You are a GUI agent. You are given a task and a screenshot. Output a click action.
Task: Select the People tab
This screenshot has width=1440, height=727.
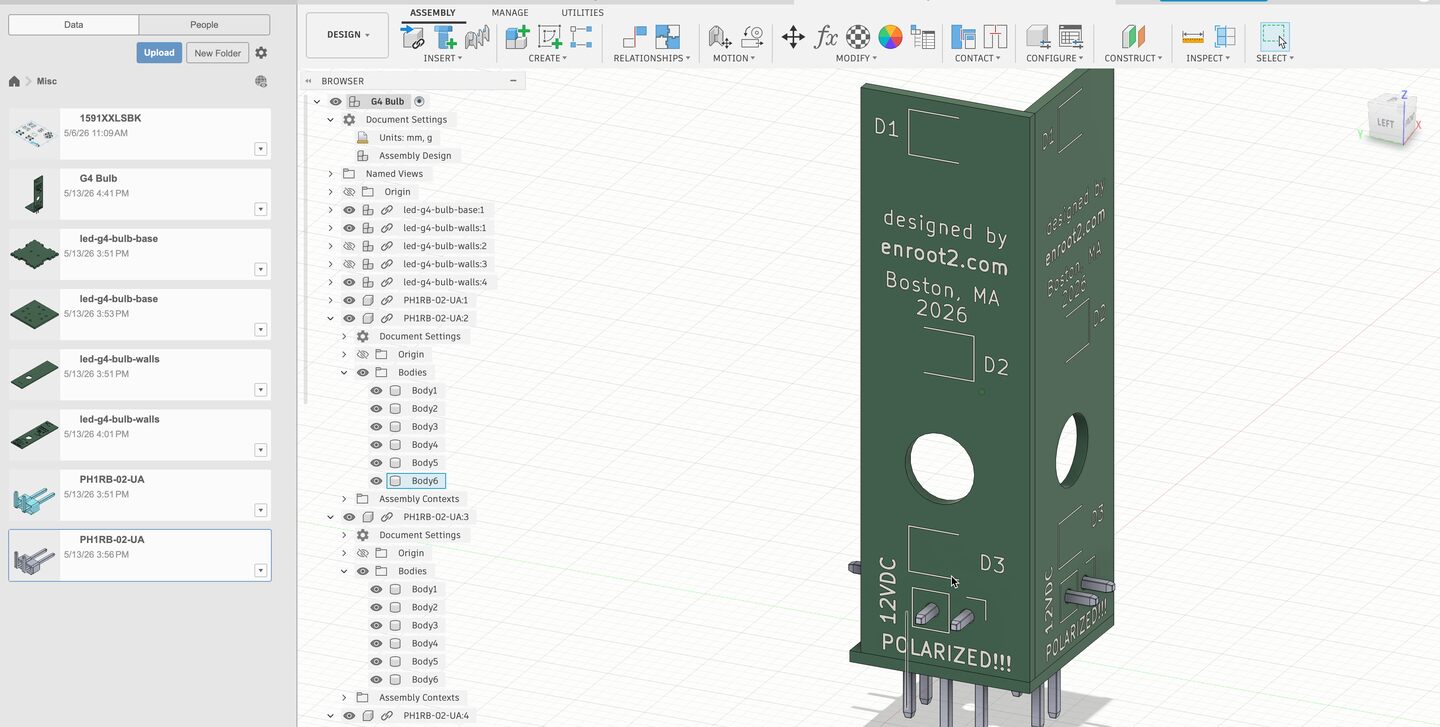pyautogui.click(x=204, y=24)
